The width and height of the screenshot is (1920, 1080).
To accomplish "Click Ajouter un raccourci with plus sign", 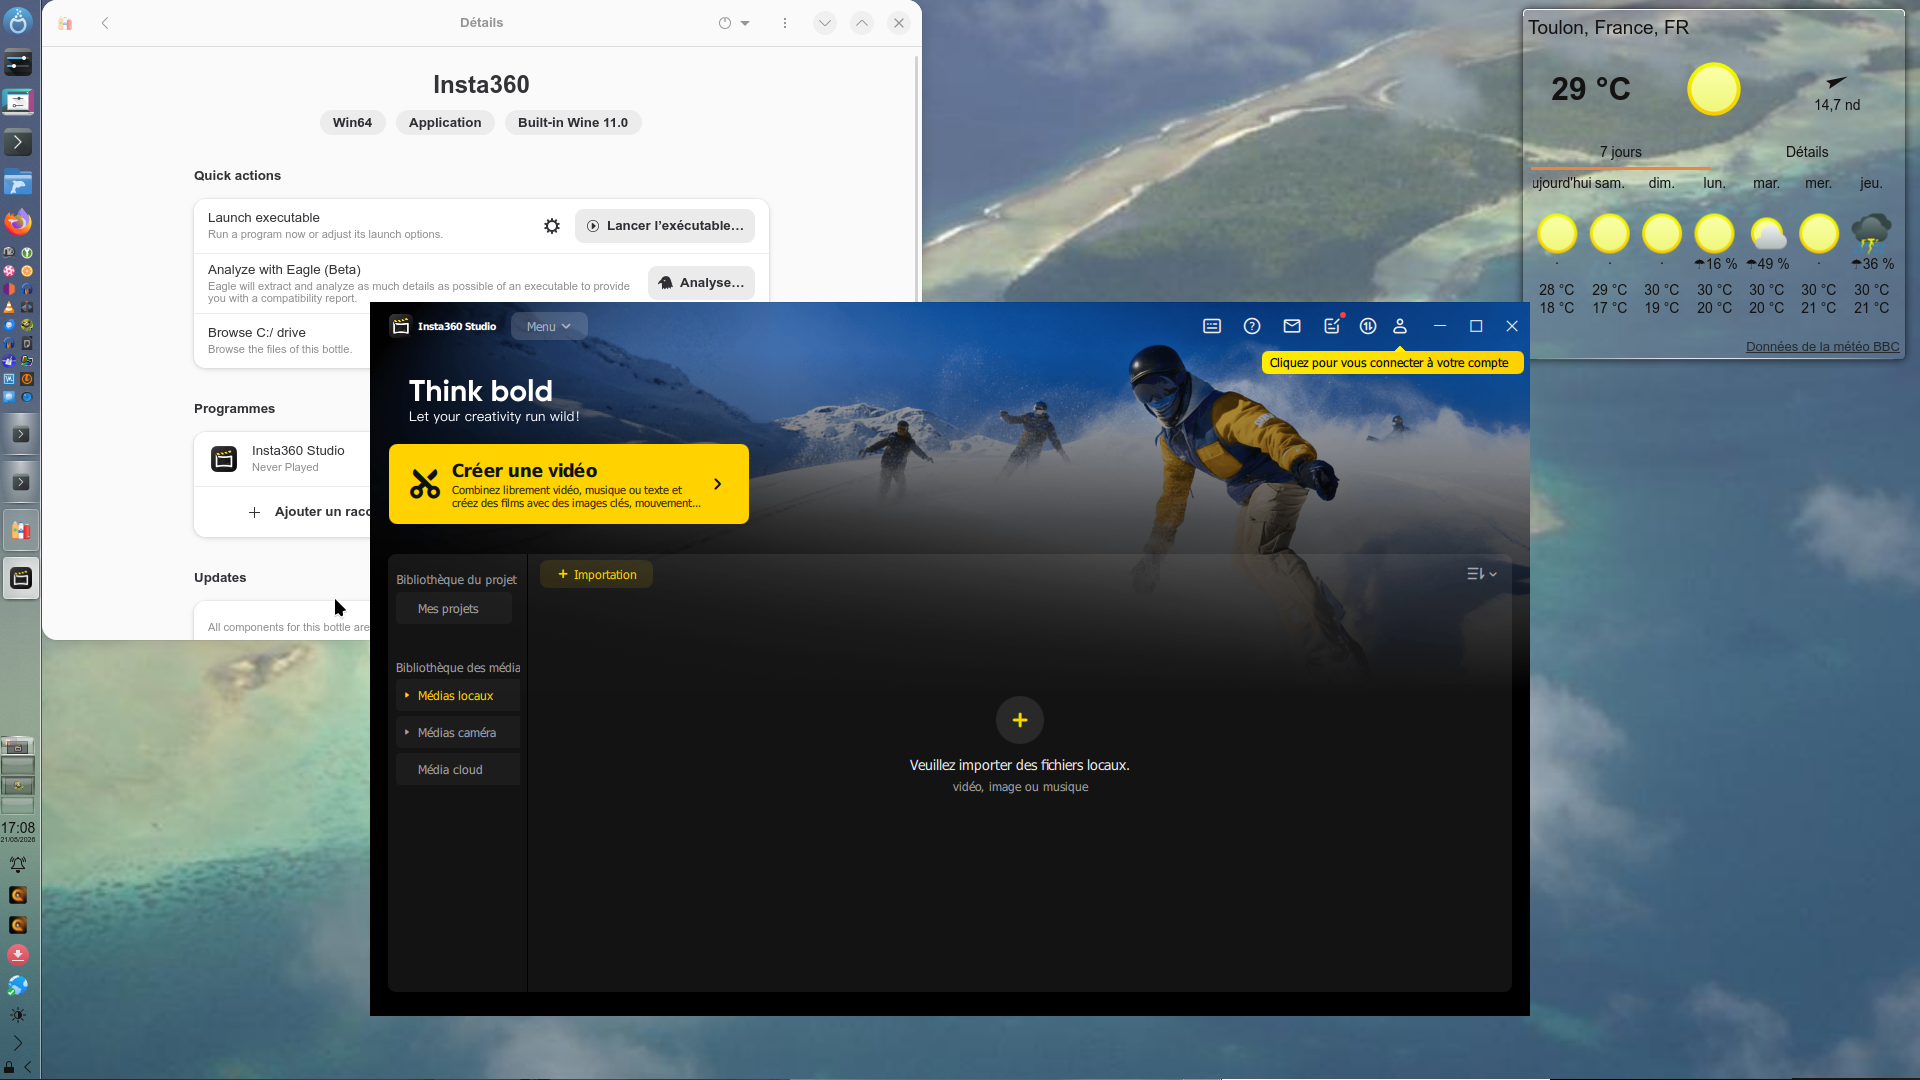I will coord(310,512).
